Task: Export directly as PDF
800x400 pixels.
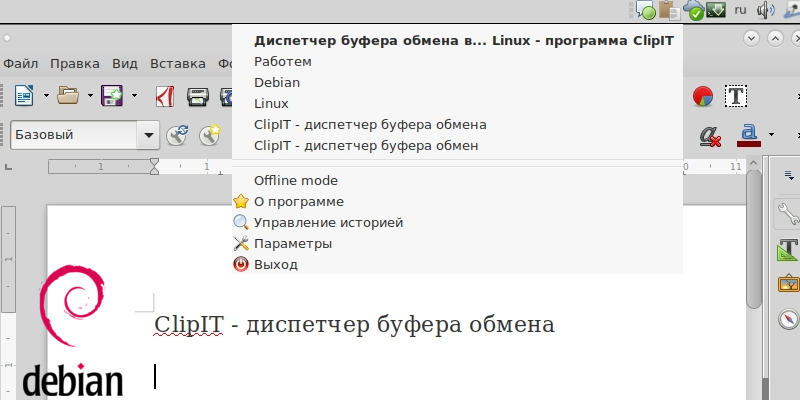Action: pos(165,95)
